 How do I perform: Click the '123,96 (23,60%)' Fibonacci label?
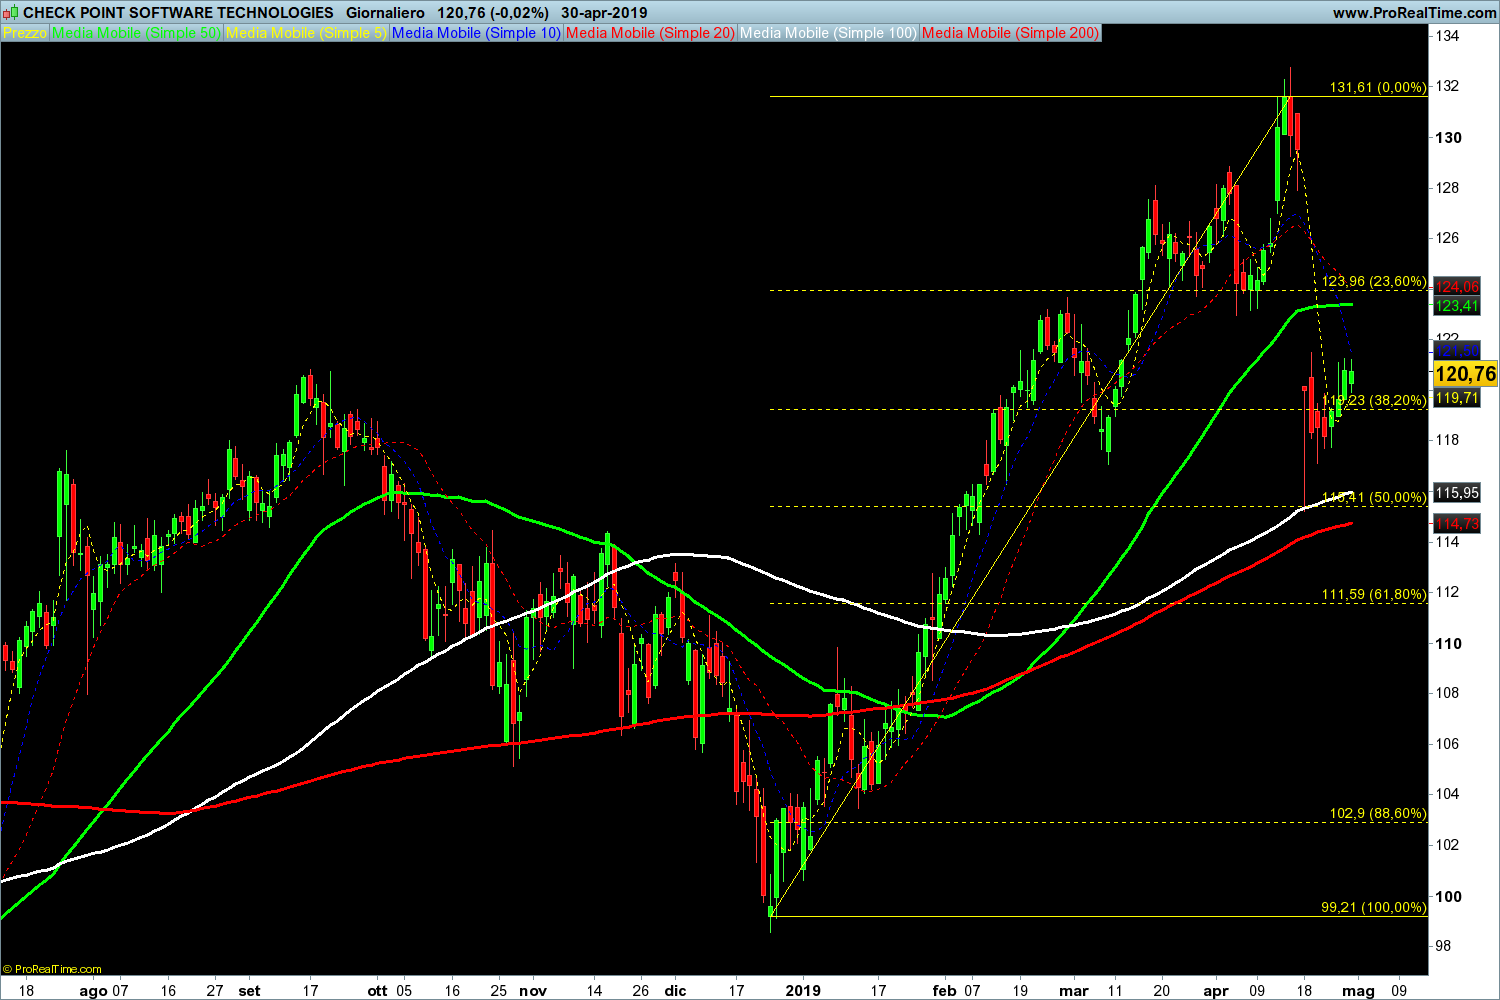[1375, 282]
